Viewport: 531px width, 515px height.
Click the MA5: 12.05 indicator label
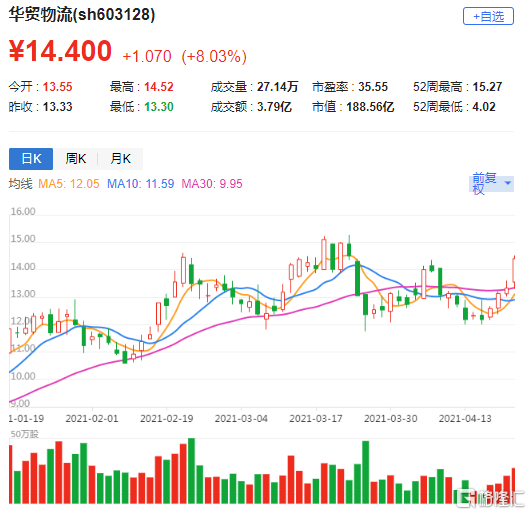coord(69,184)
